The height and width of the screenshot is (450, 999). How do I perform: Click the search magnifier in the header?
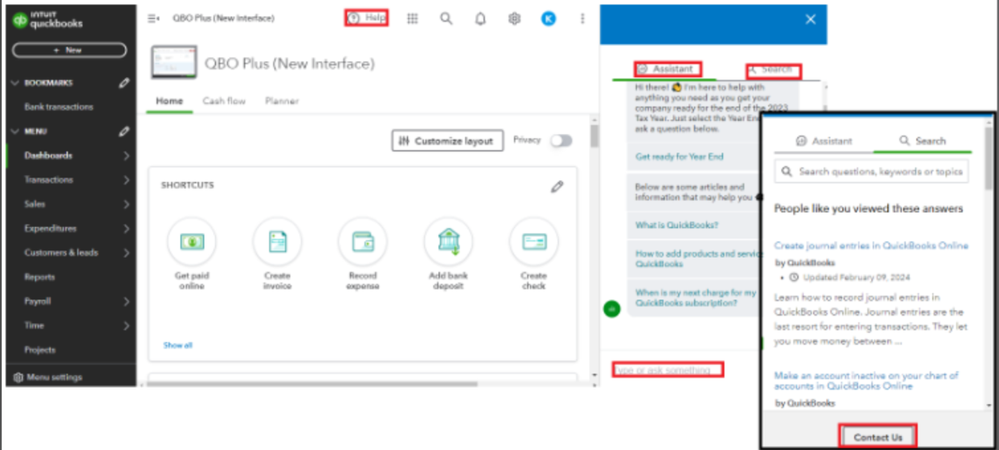point(446,18)
